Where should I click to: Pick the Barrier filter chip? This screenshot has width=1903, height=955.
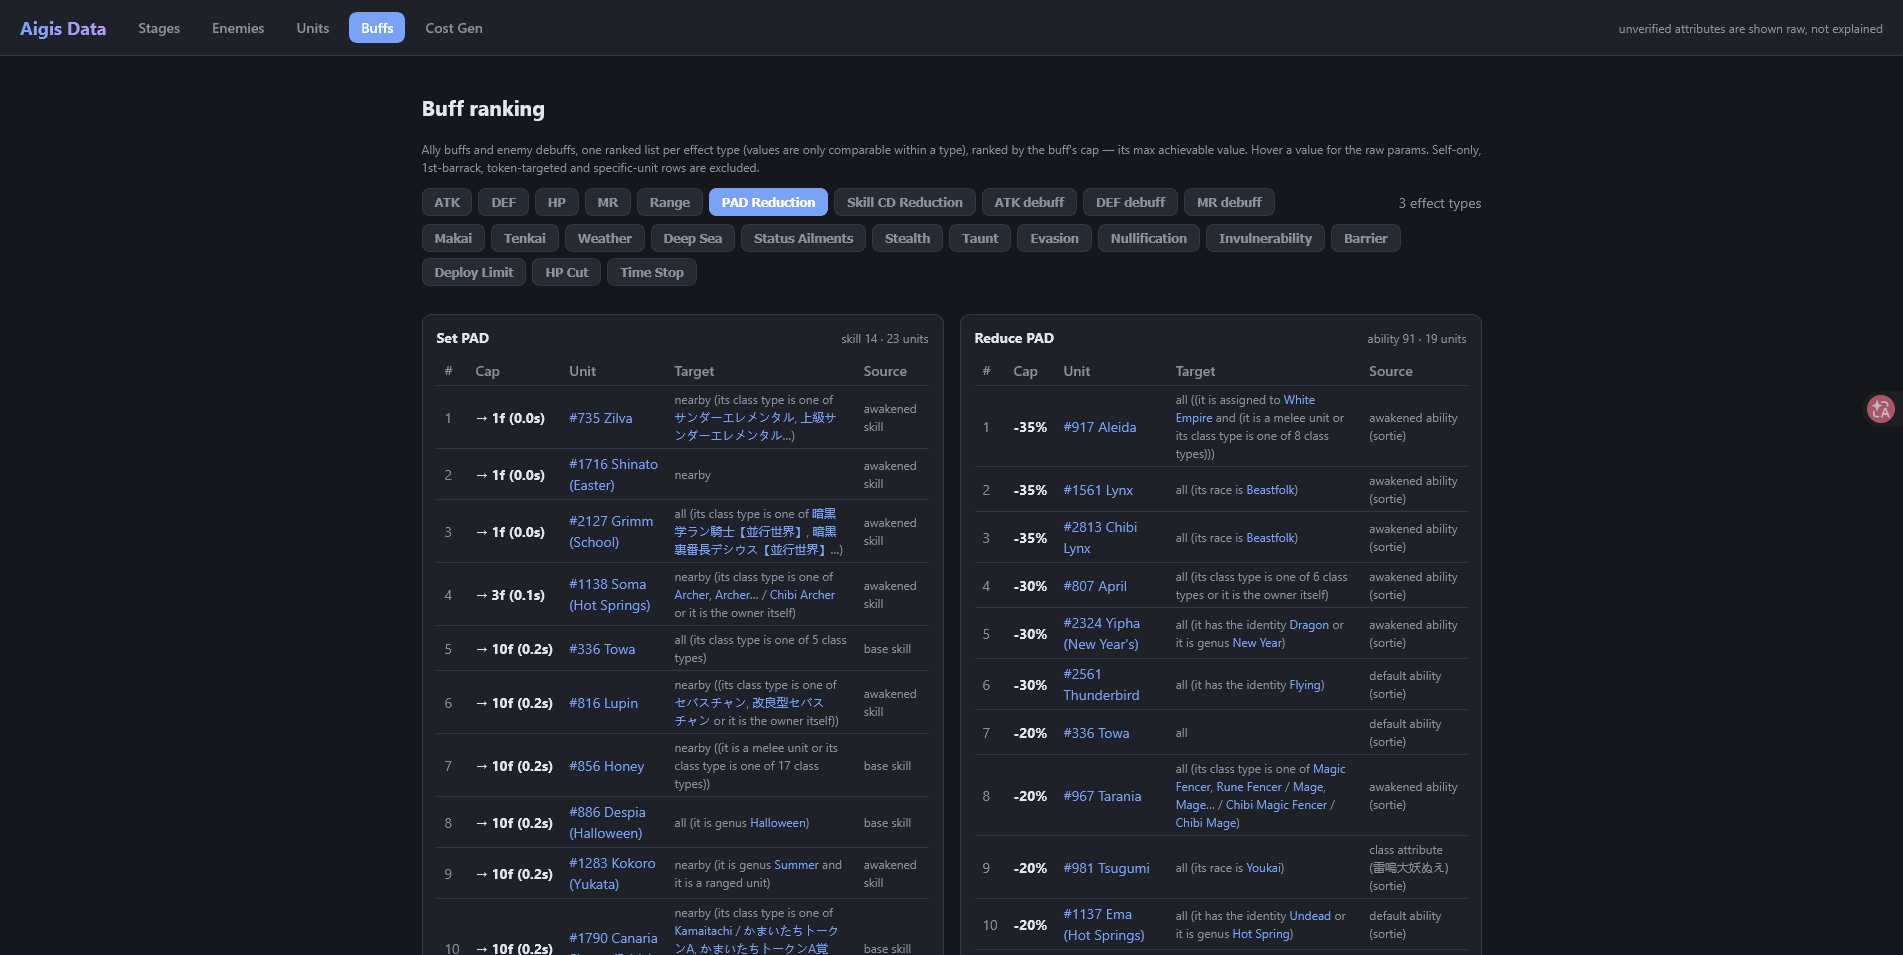[1365, 238]
